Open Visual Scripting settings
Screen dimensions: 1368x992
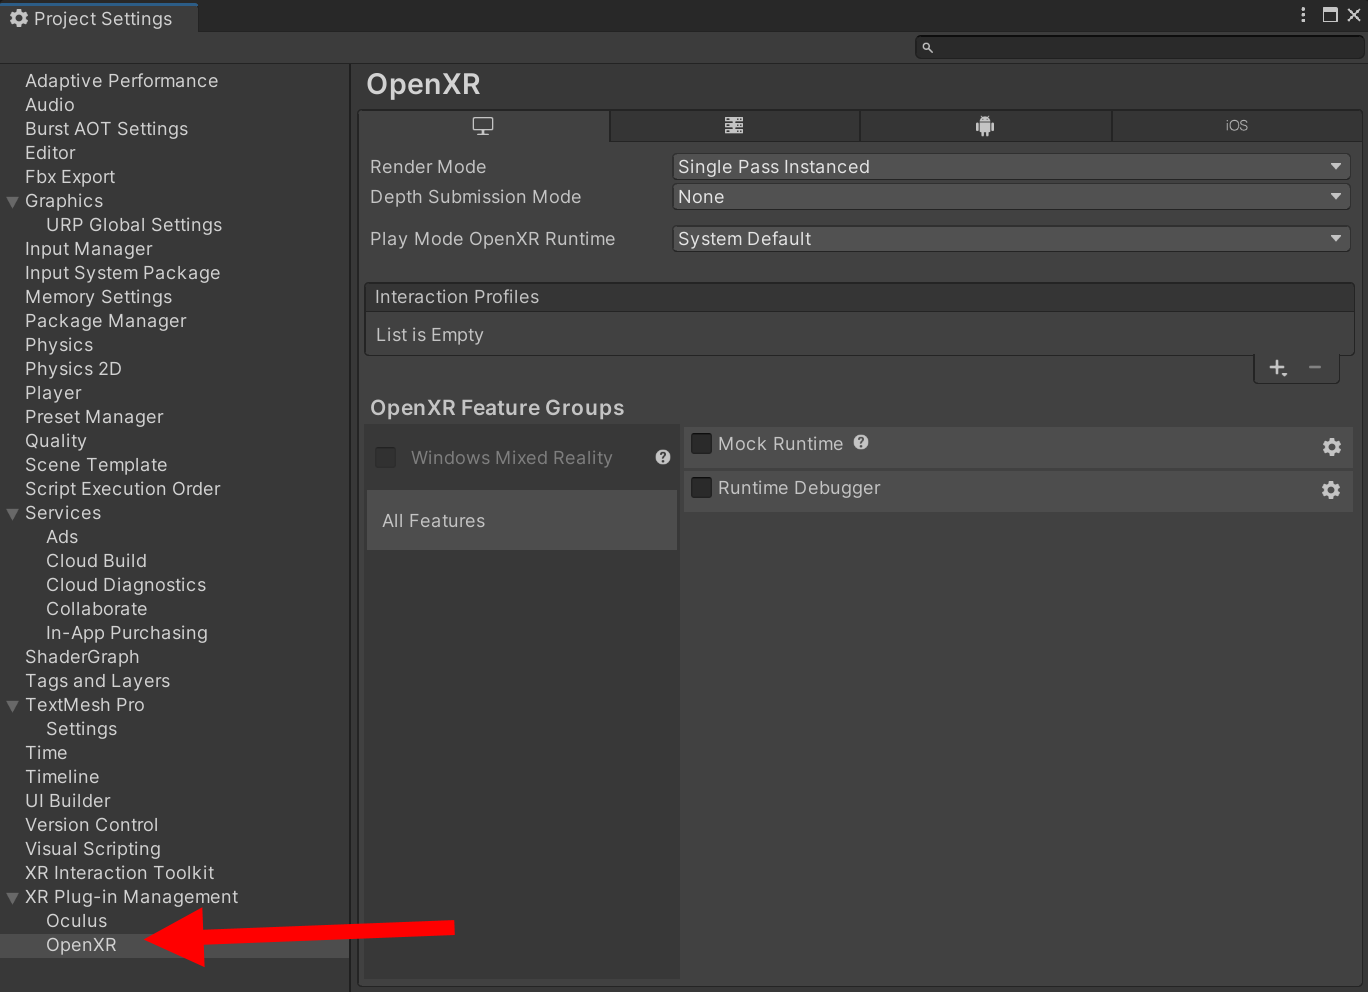(93, 849)
